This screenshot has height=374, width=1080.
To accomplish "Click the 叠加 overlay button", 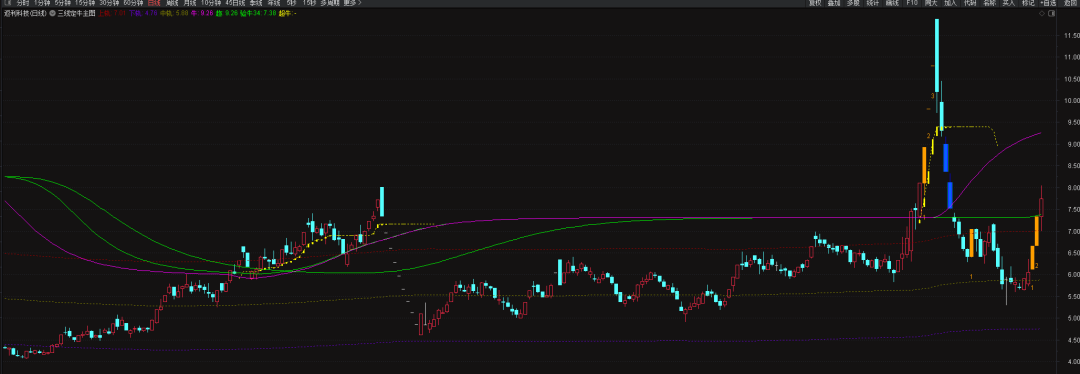I will [x=834, y=3].
